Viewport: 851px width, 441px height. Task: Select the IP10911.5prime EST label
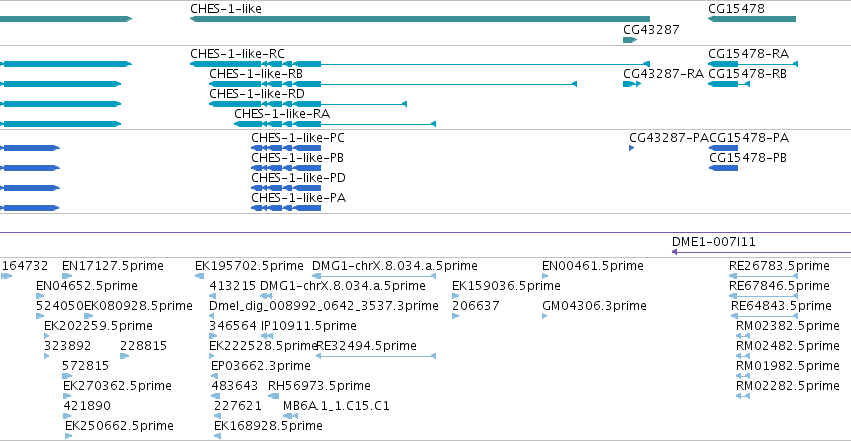point(309,326)
